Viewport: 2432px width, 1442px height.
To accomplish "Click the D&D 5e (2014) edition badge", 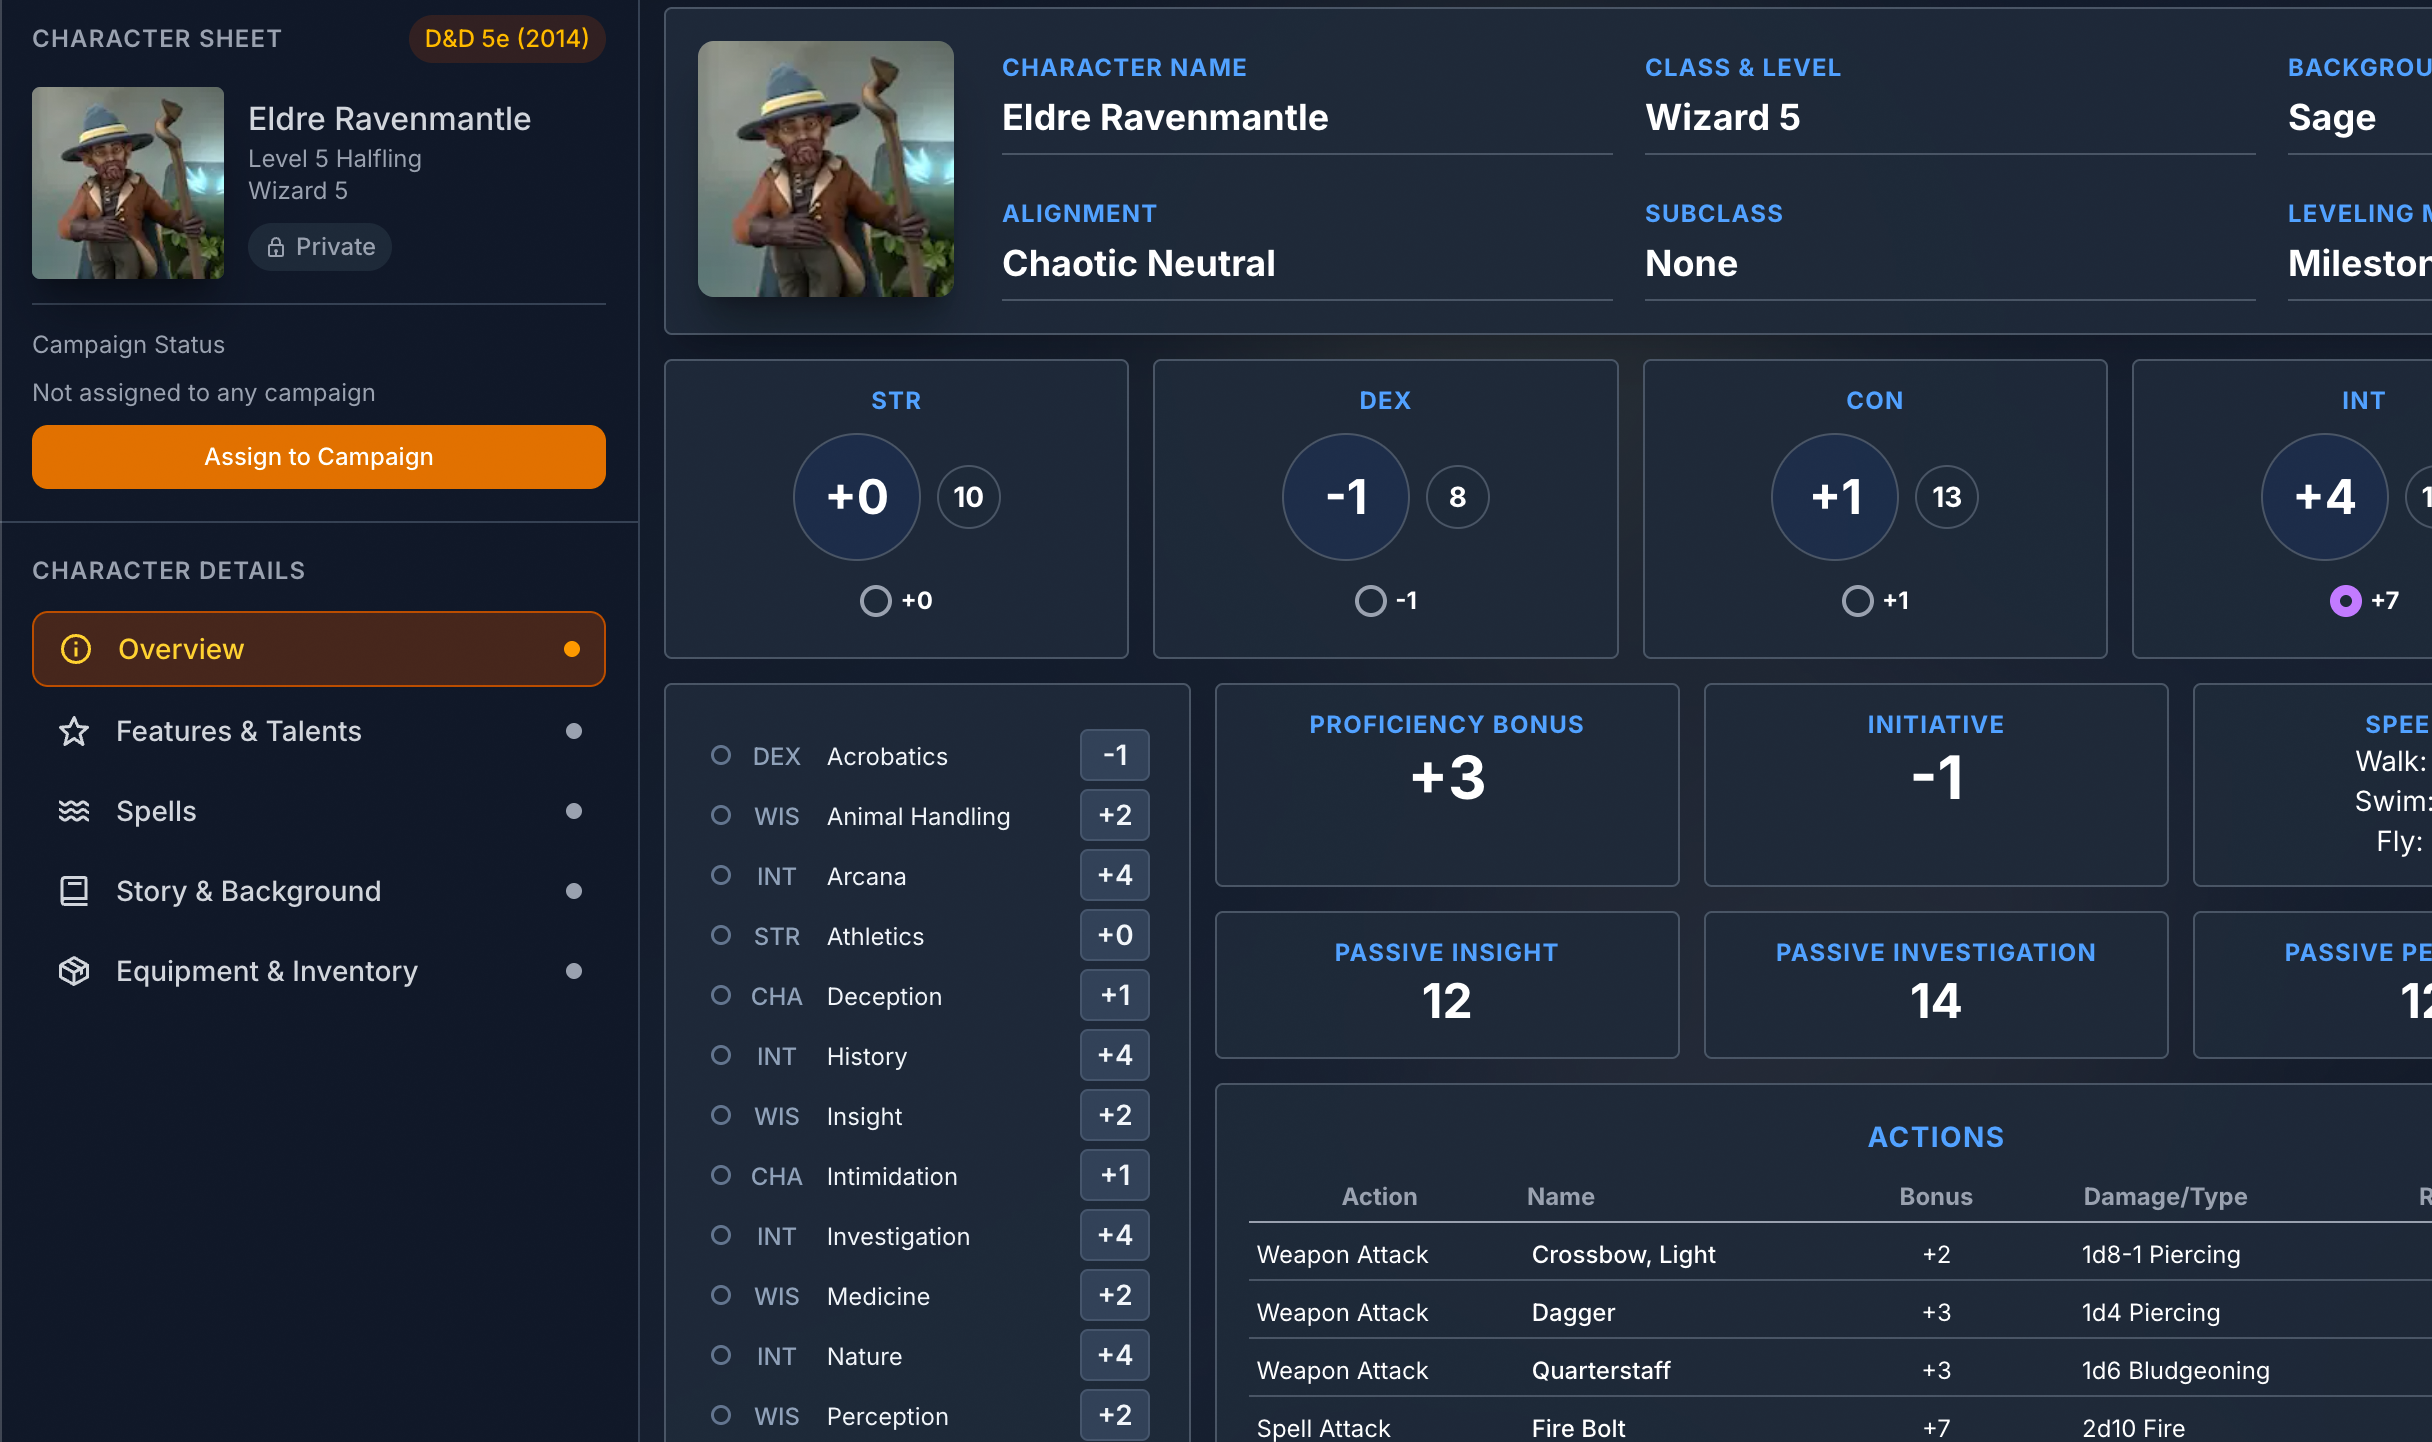I will coord(506,39).
